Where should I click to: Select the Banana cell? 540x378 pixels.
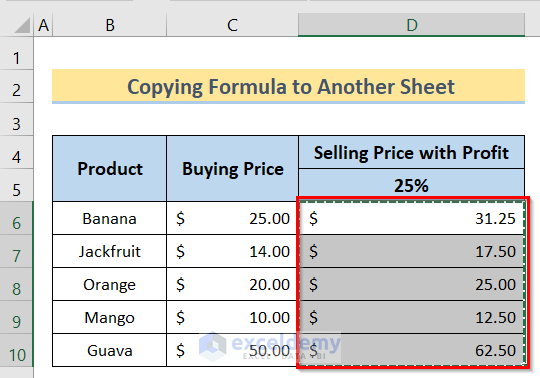[110, 218]
